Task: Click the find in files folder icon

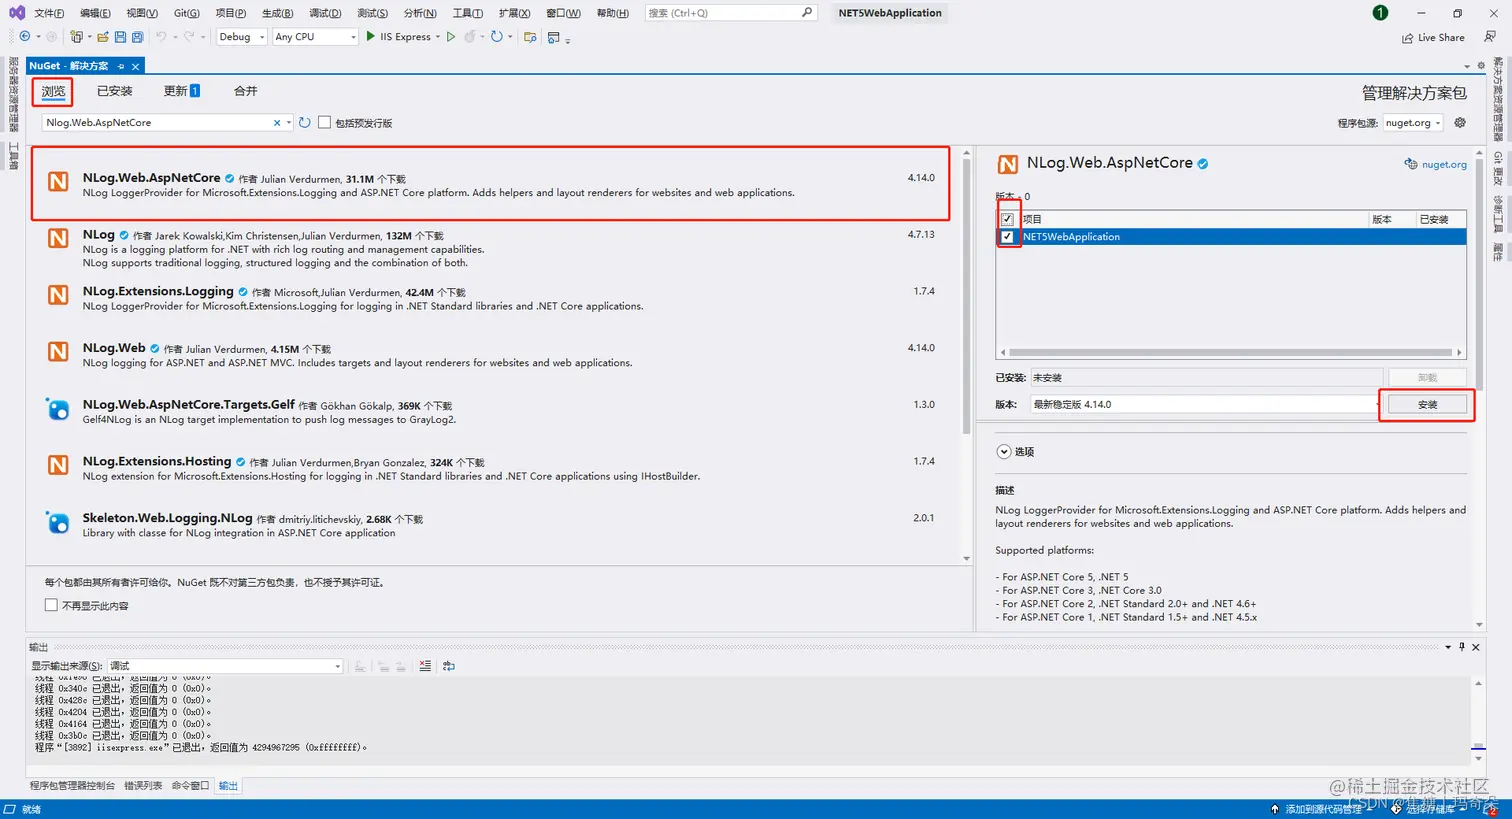Action: [530, 37]
